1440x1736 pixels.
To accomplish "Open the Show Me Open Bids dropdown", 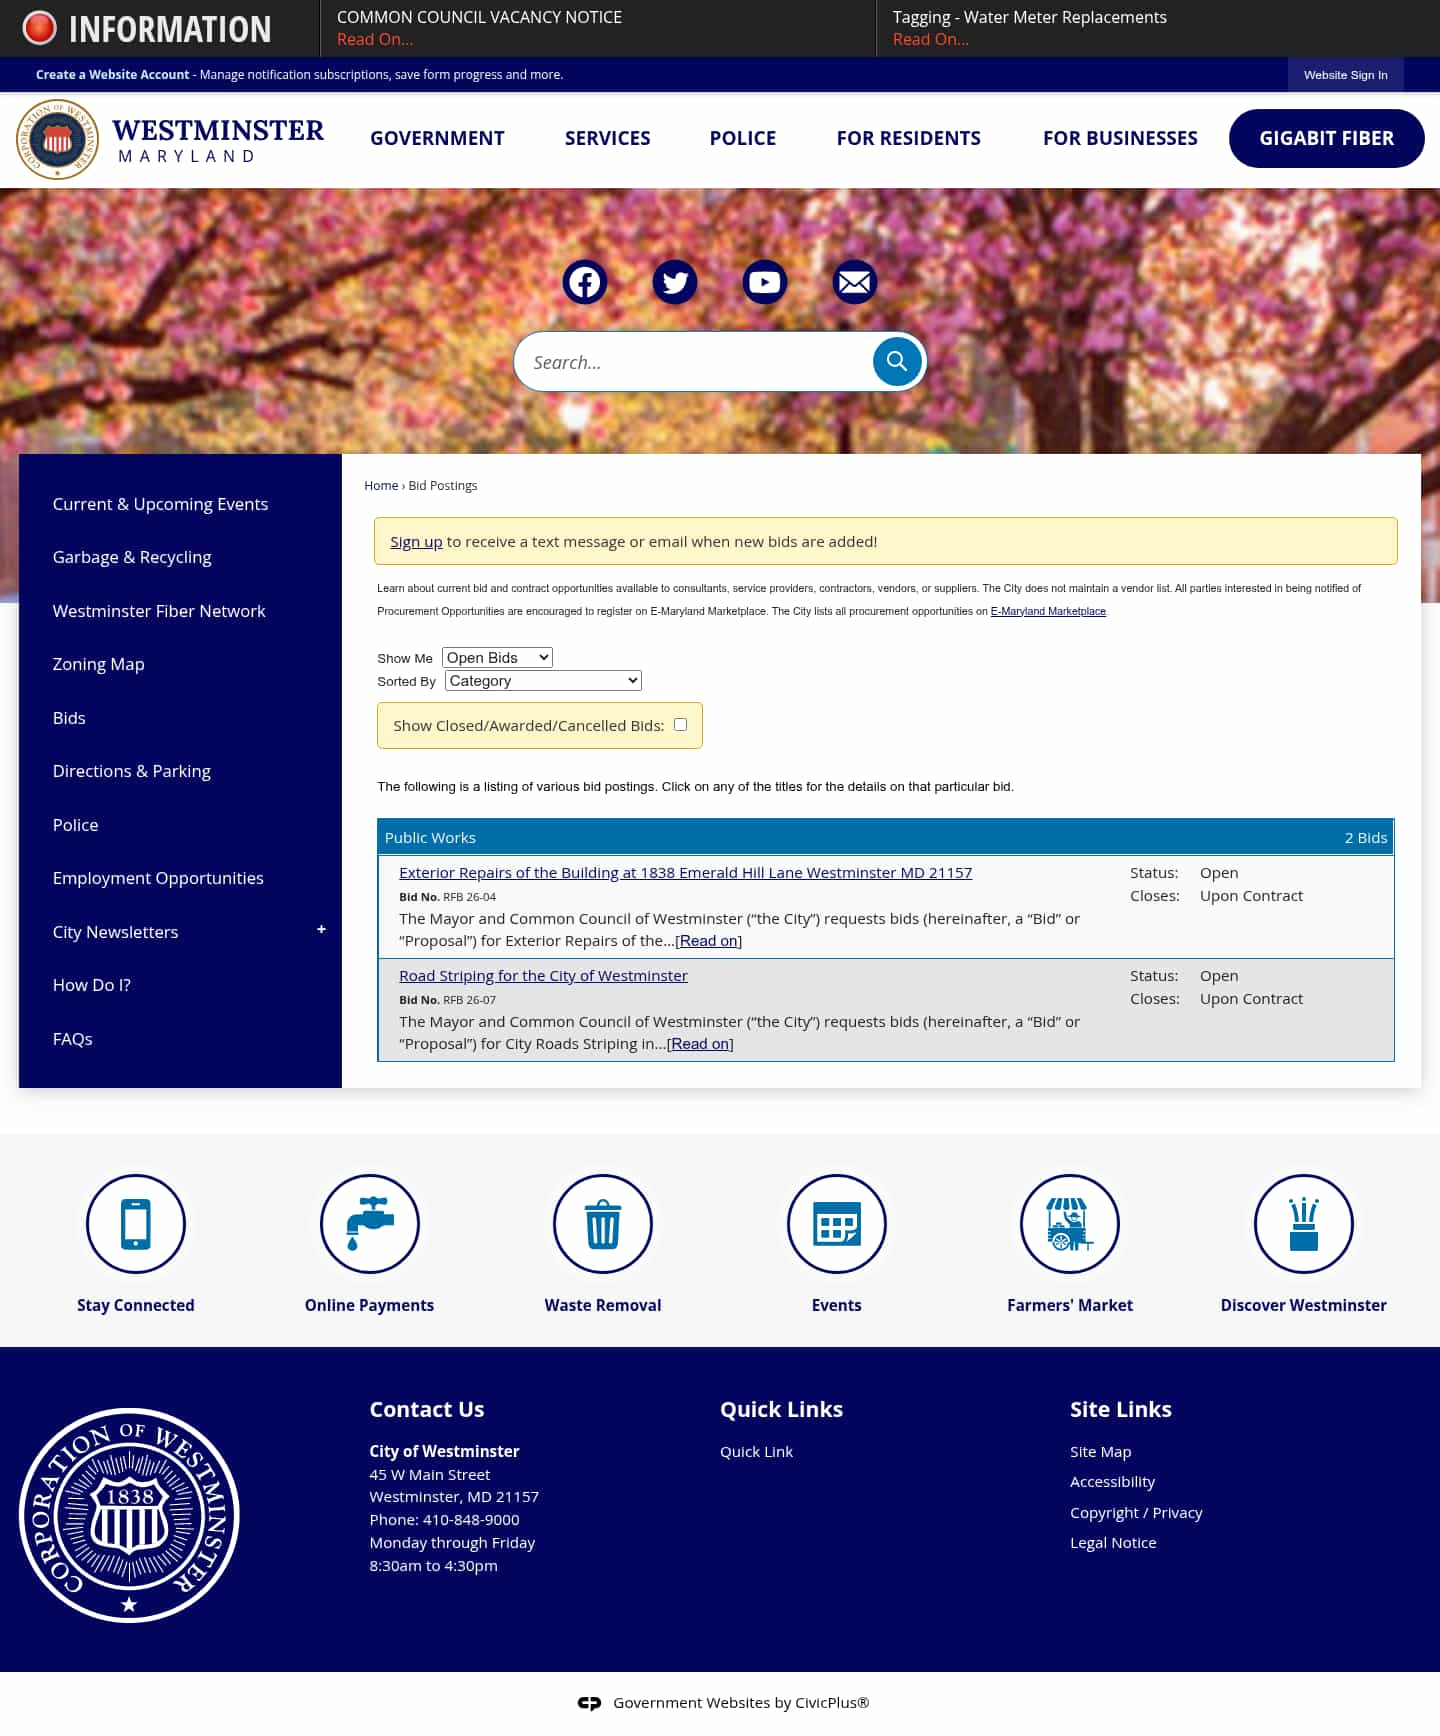I will point(497,657).
